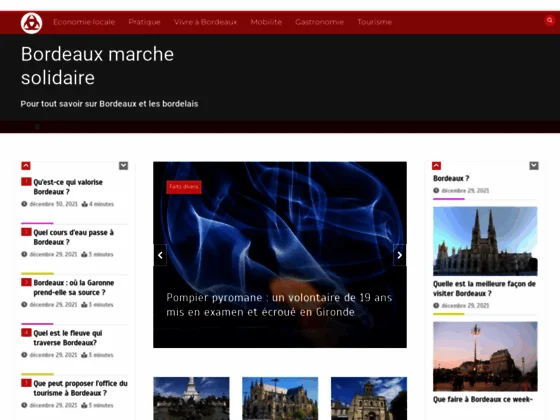
Task: Open the Mobilité menu
Action: [266, 22]
